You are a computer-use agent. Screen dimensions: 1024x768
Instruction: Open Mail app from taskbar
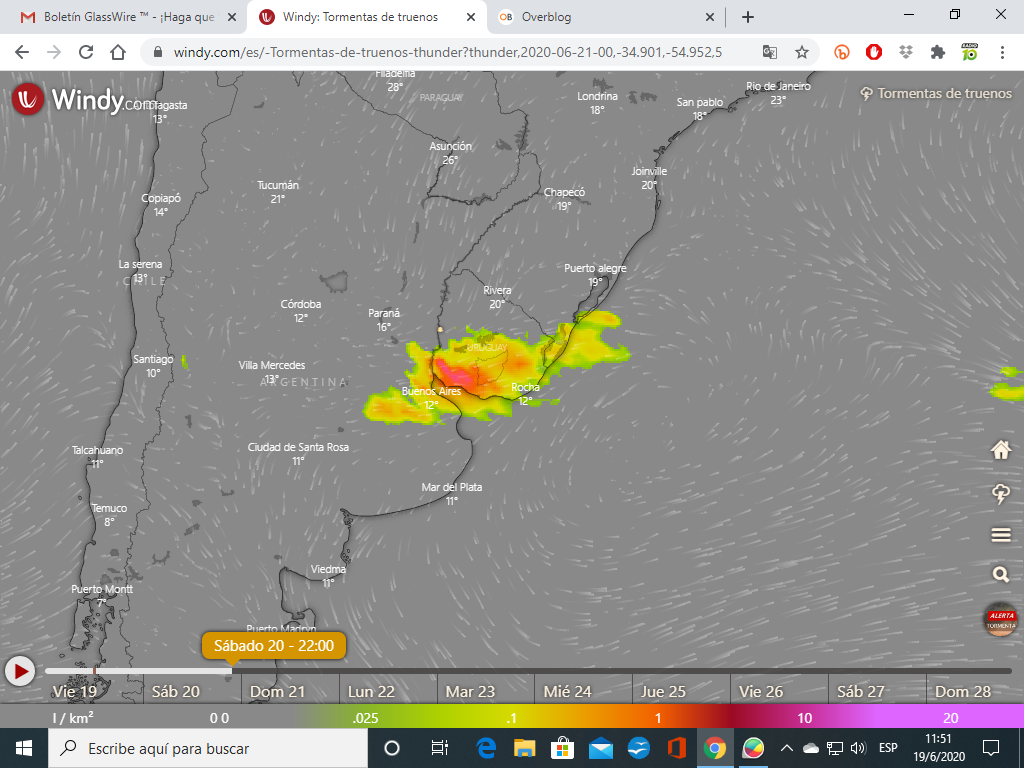[x=600, y=748]
